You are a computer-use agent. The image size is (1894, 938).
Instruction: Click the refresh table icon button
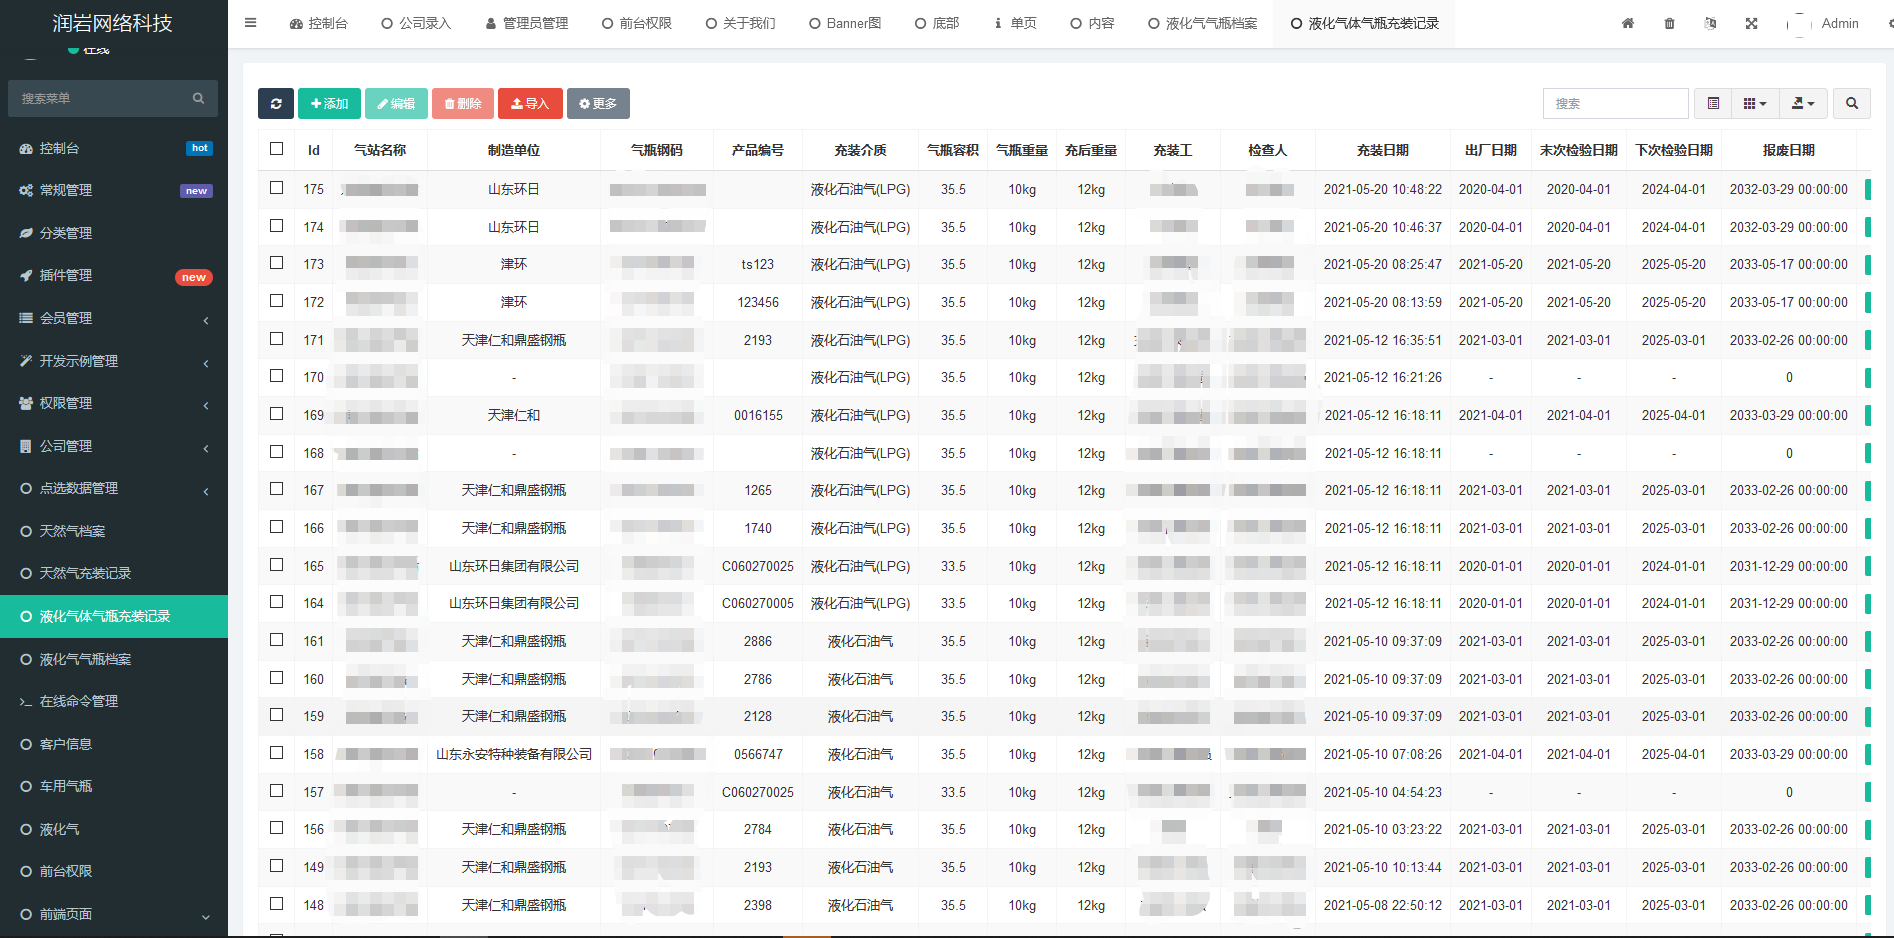[276, 104]
